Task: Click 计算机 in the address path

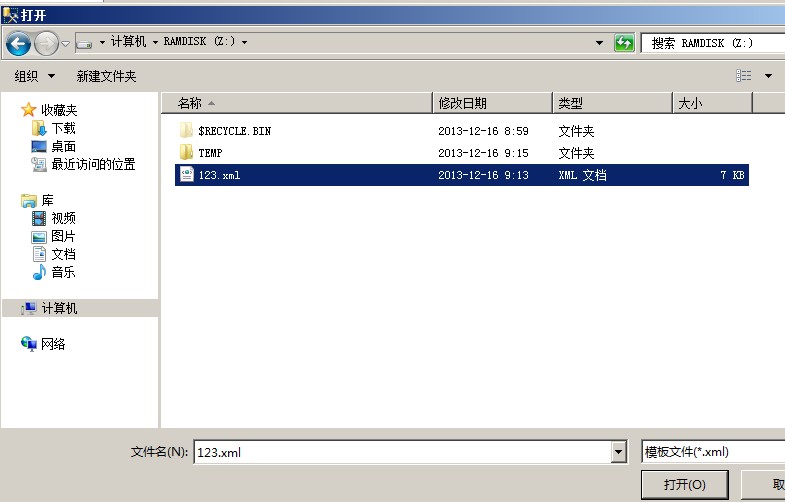Action: coord(128,42)
